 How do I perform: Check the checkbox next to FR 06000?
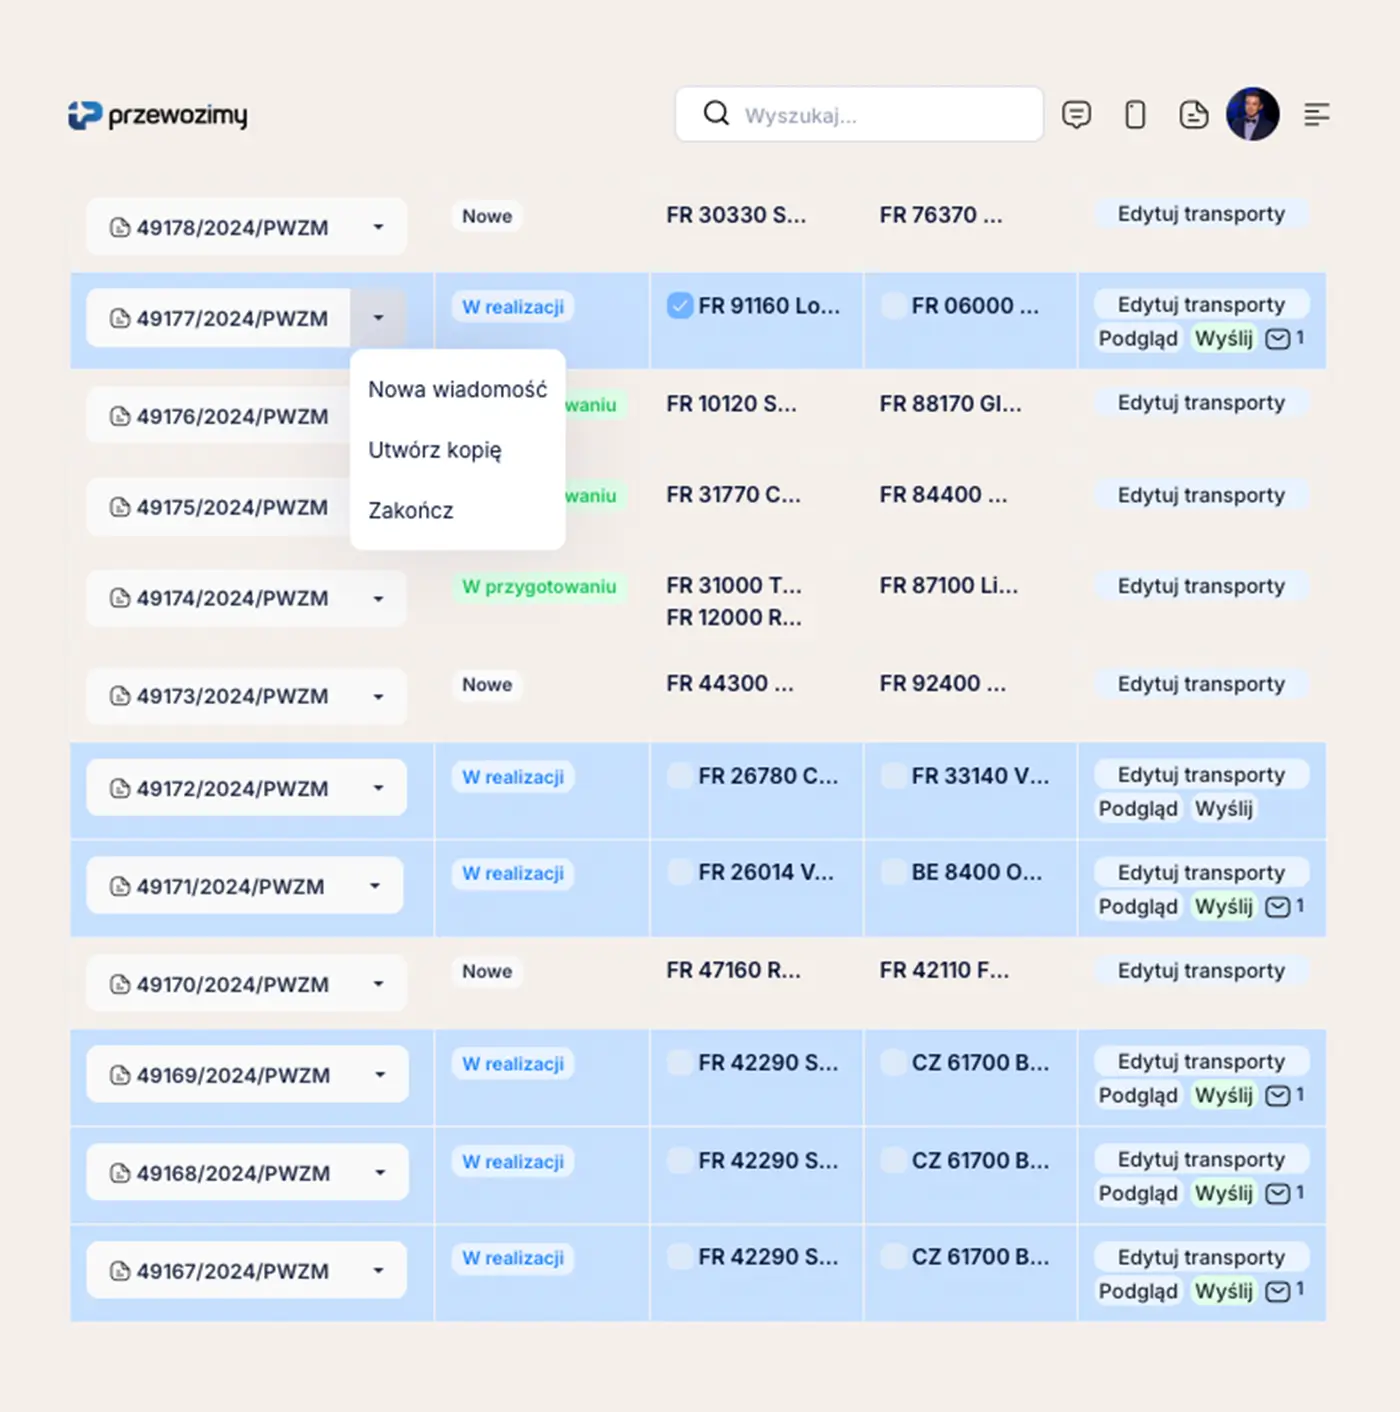[892, 305]
